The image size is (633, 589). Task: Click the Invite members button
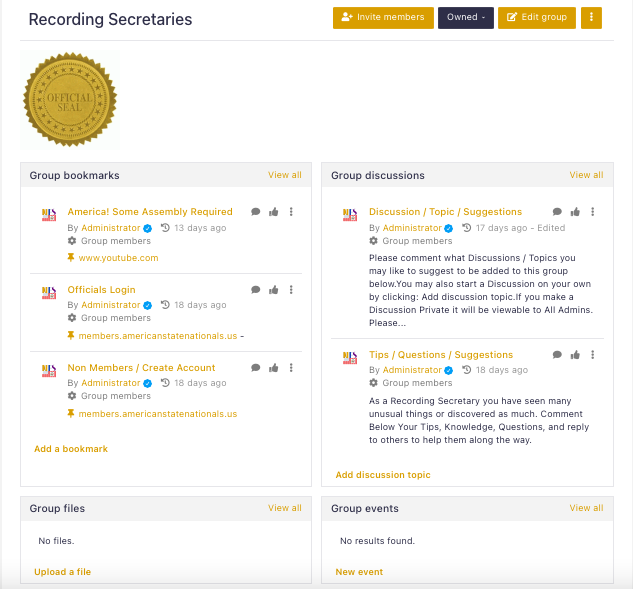[x=383, y=17]
